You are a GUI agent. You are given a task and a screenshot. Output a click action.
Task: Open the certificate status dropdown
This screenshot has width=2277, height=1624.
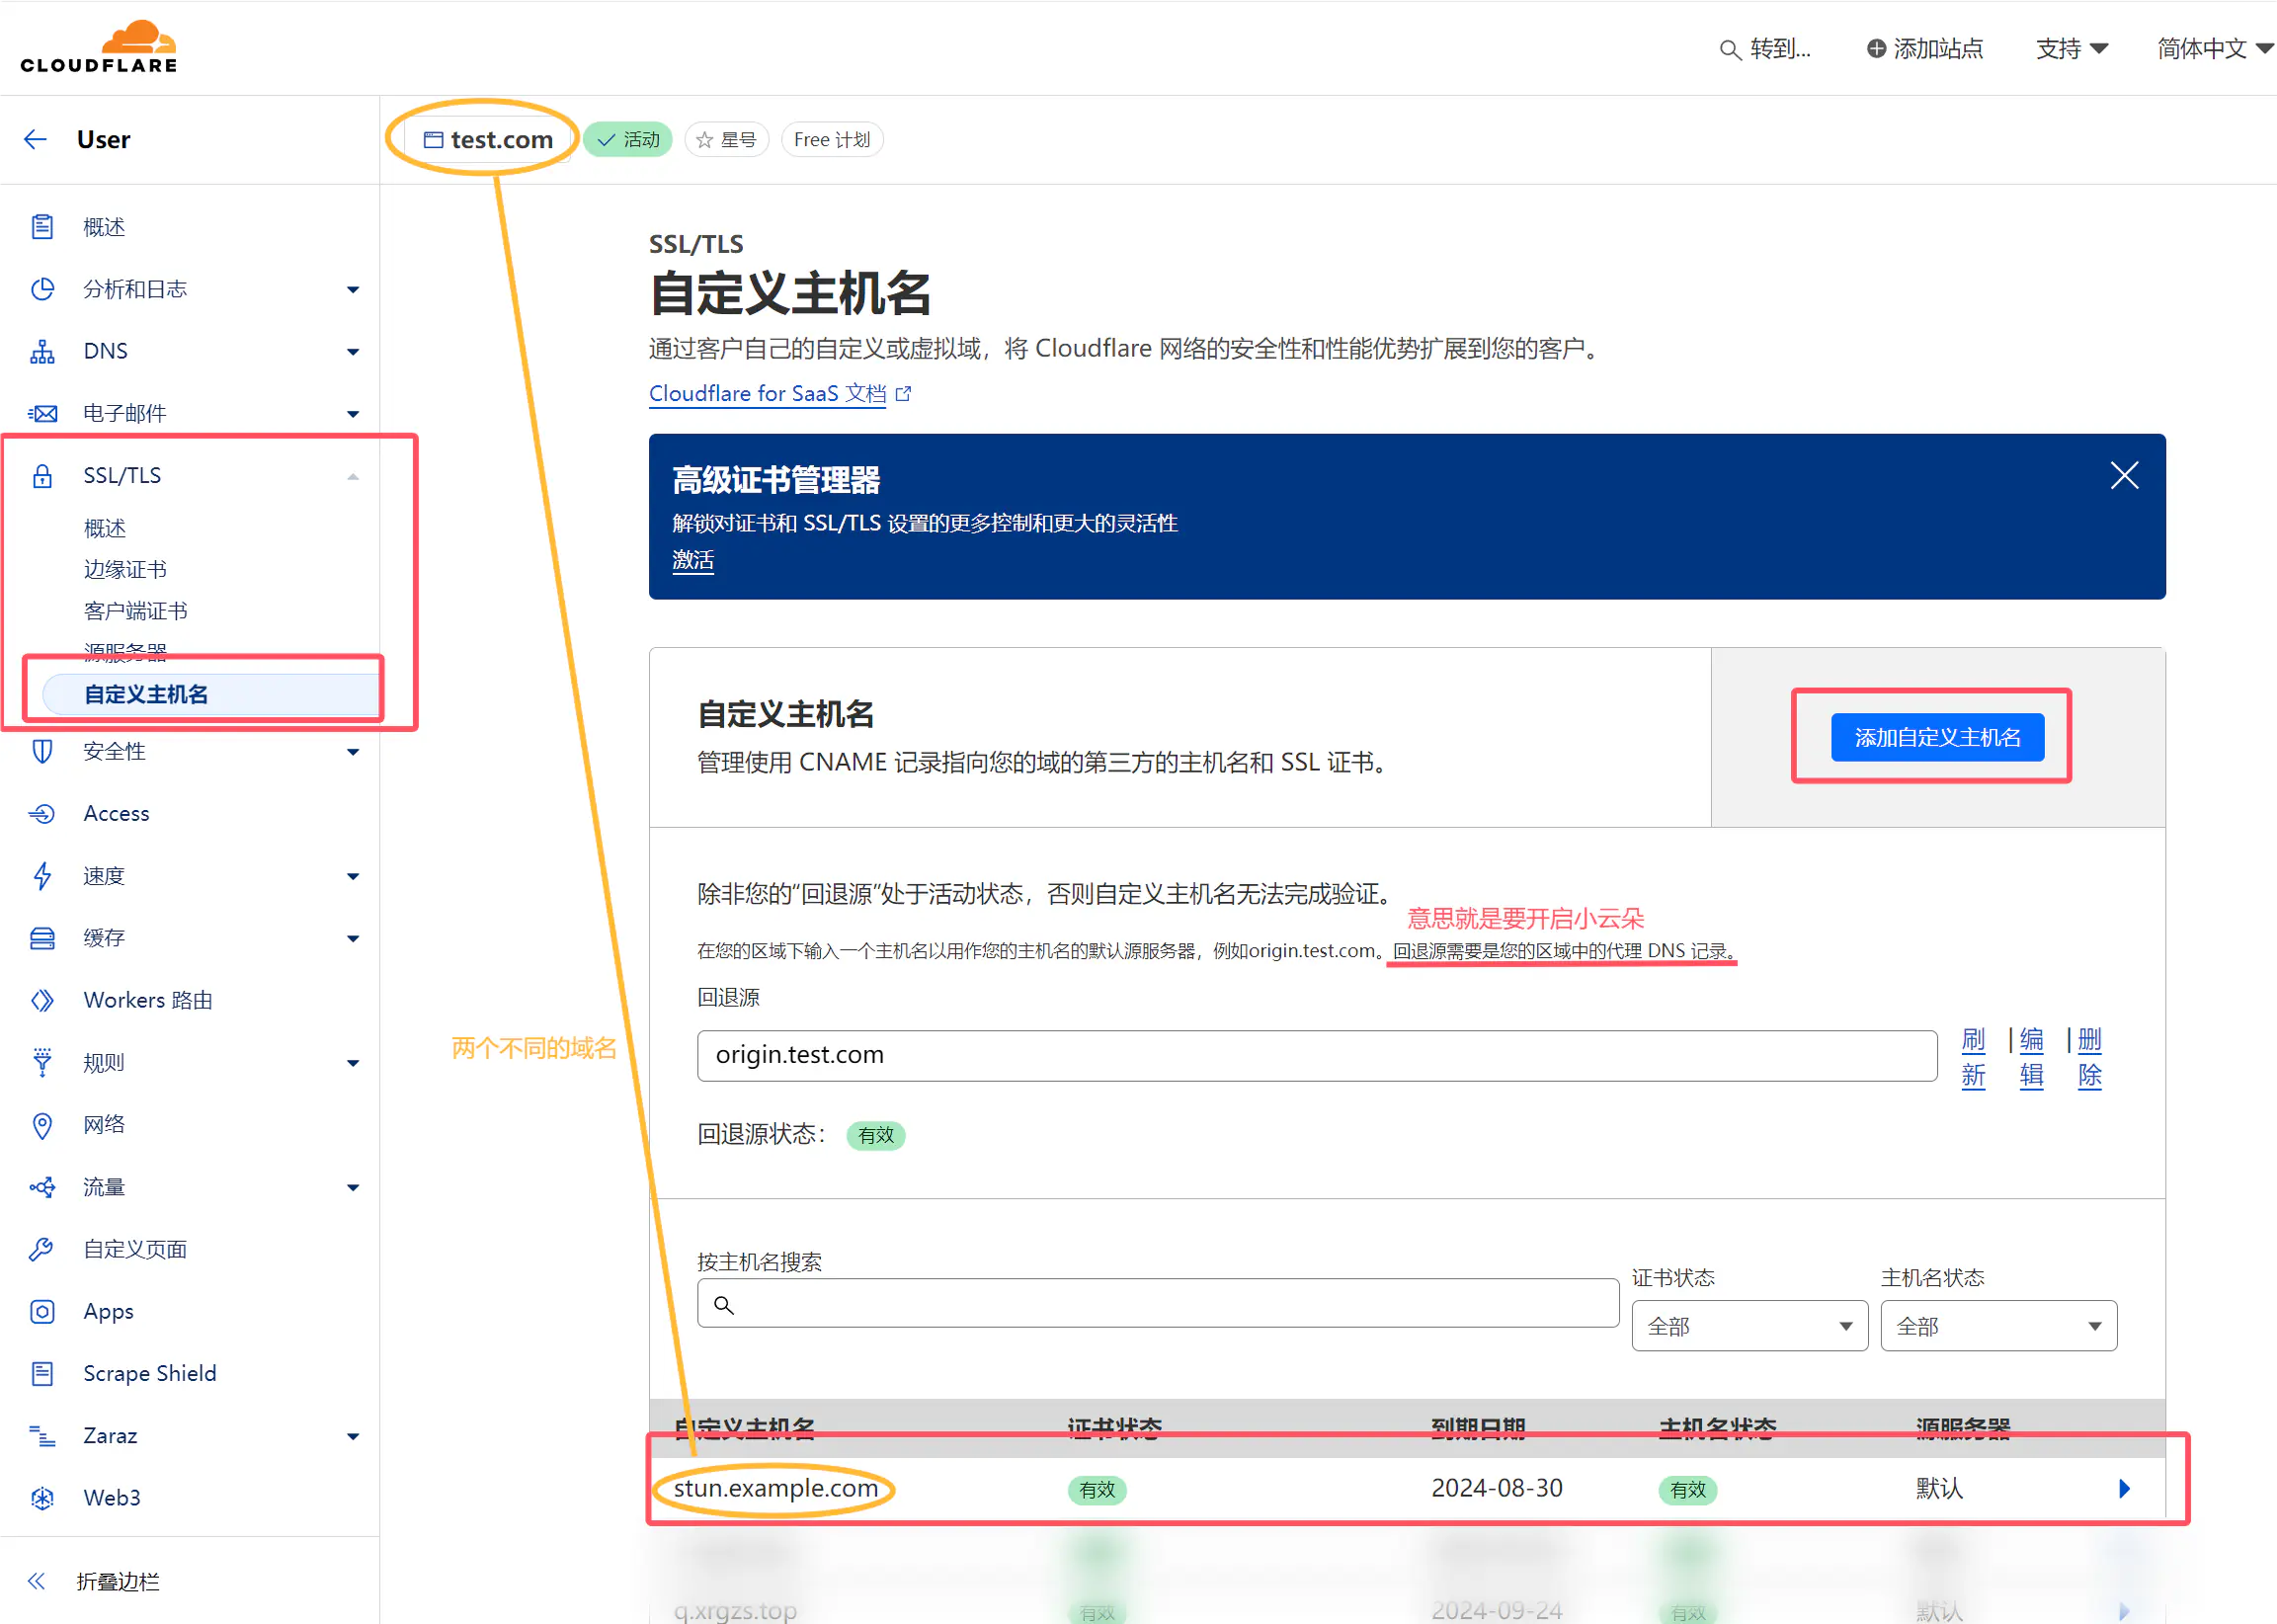tap(1749, 1326)
